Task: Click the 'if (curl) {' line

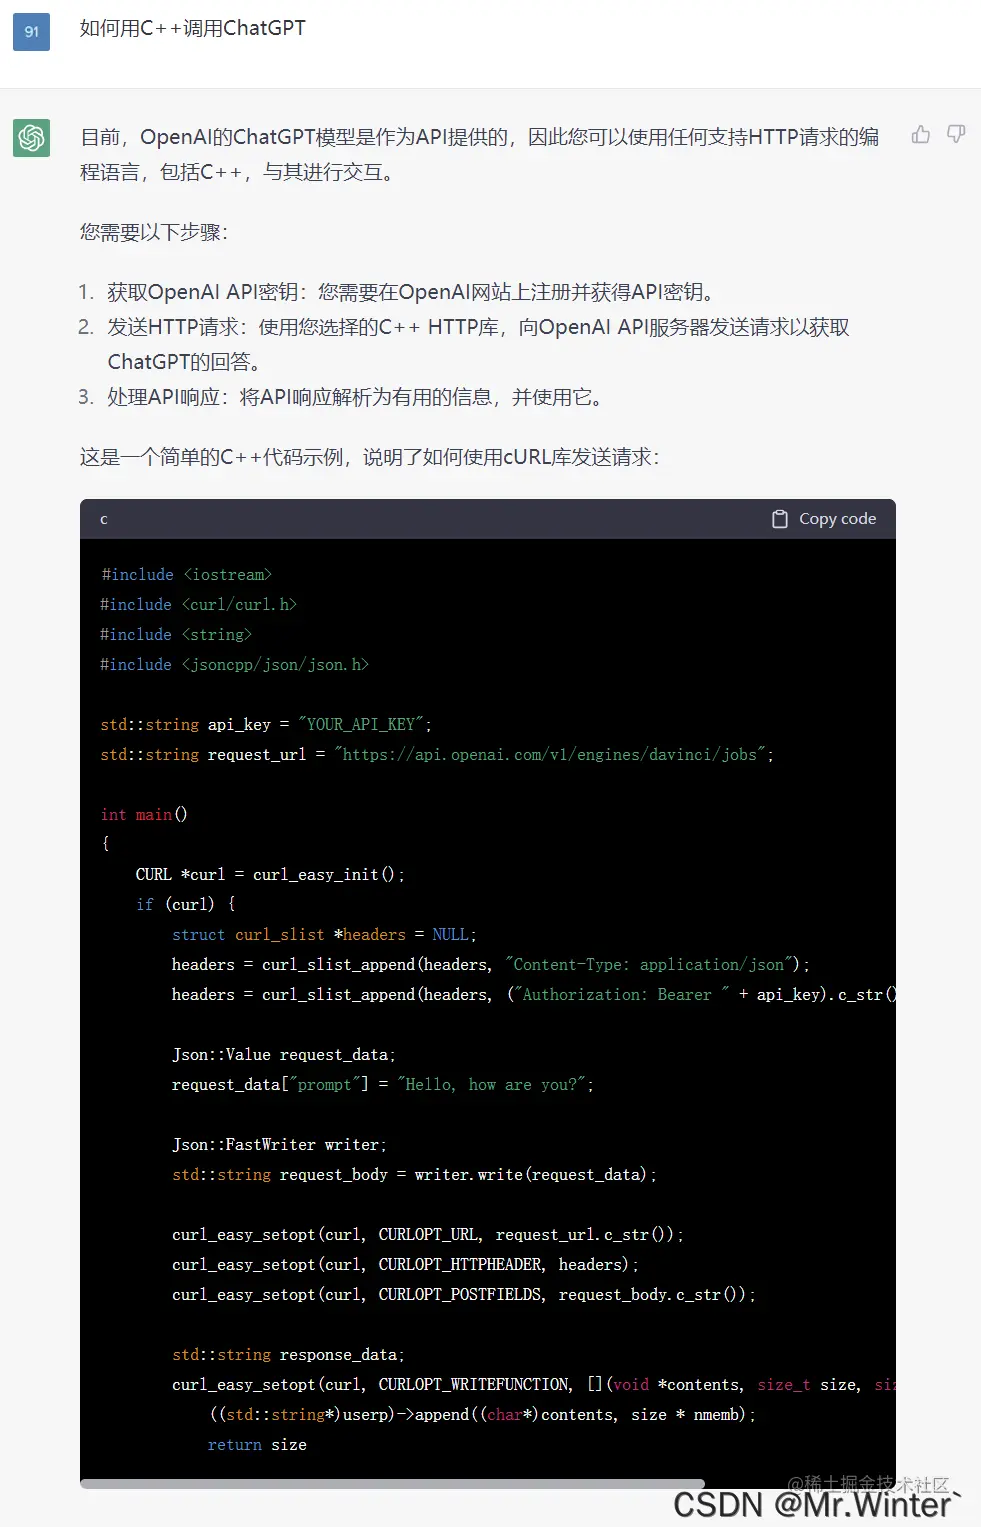Action: click(186, 904)
